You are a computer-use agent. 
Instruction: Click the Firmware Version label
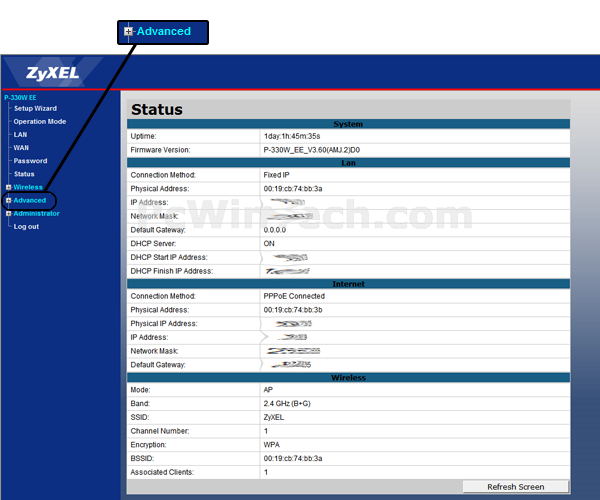[x=160, y=150]
